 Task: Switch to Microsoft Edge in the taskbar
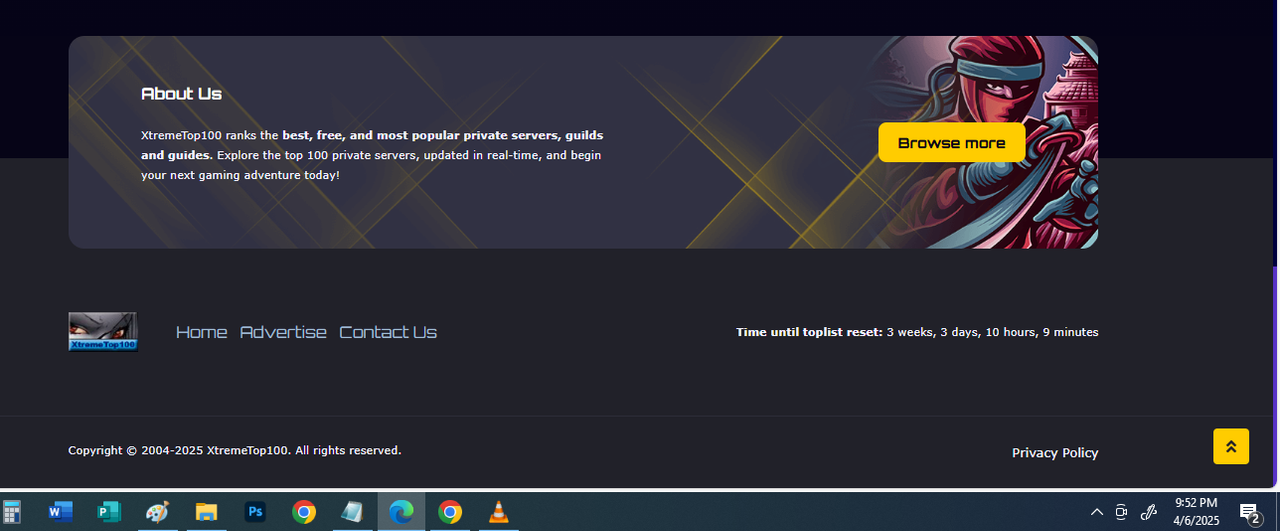click(x=401, y=512)
